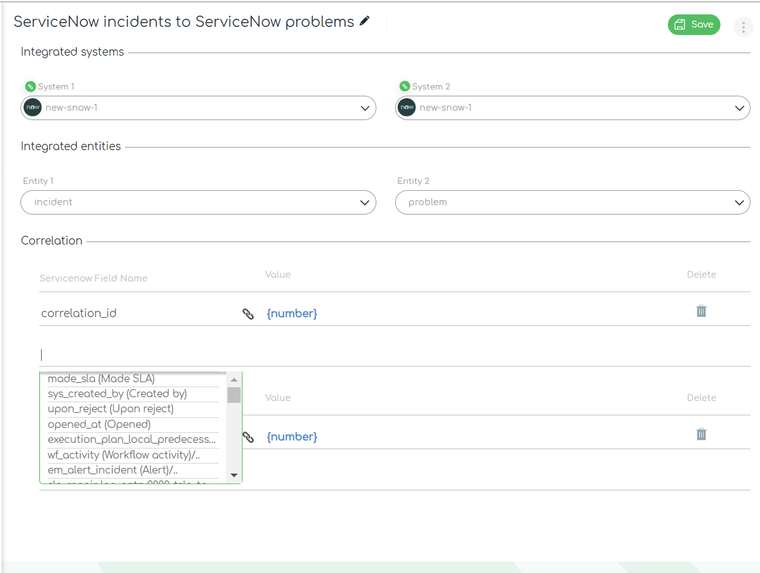Select sys_created_by (Created by) option
Image resolution: width=760 pixels, height=573 pixels.
click(x=133, y=394)
